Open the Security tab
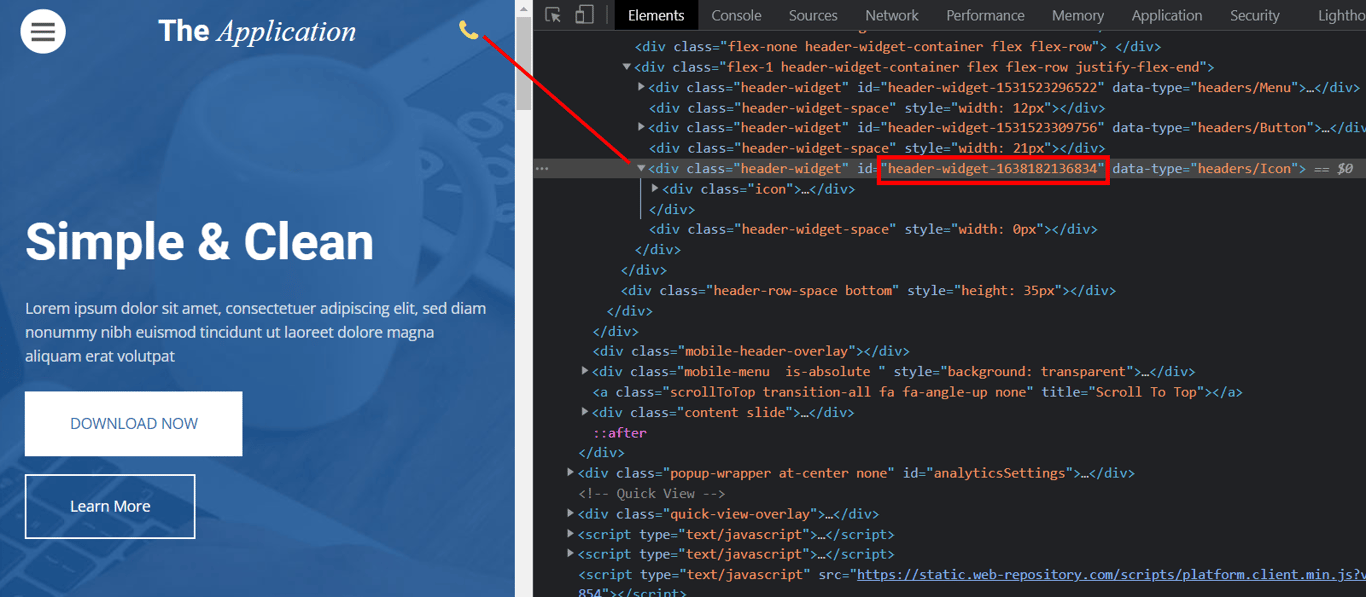Image resolution: width=1366 pixels, height=597 pixels. 1255,15
